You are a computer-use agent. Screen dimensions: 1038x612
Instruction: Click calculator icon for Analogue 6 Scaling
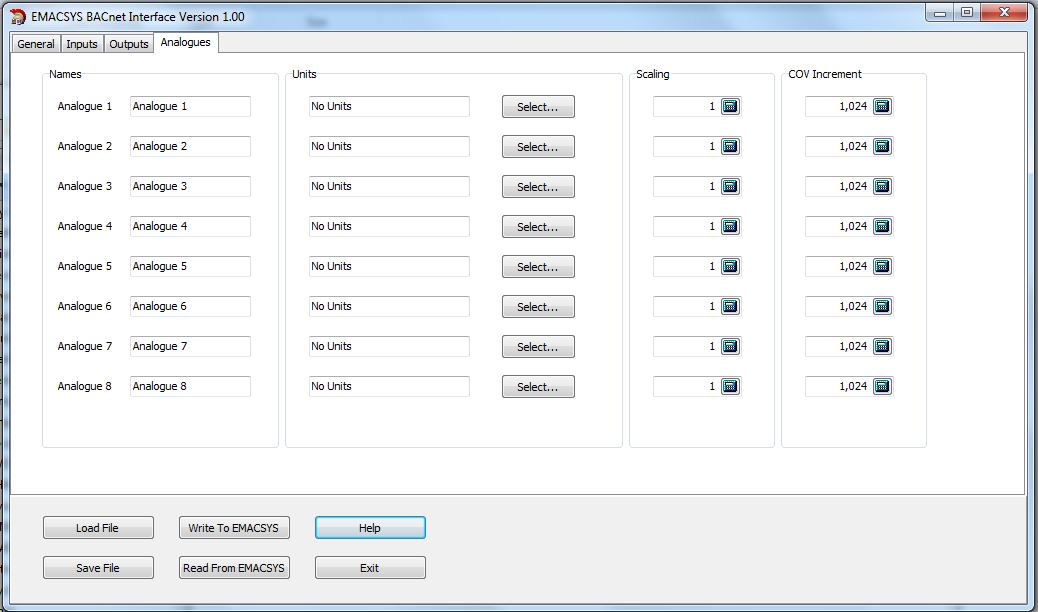(730, 307)
